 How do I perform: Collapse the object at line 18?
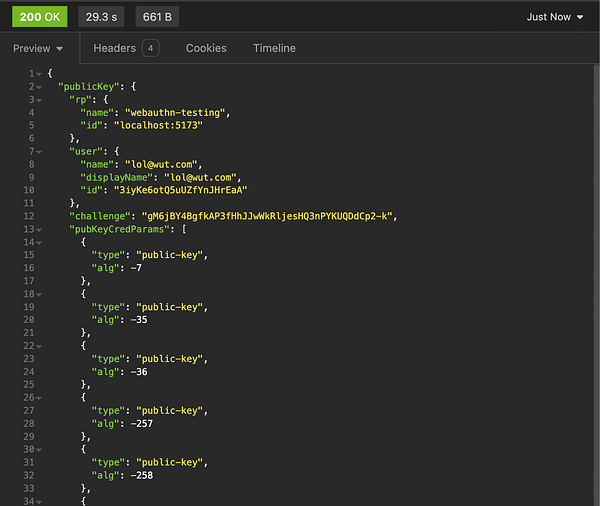39,295
